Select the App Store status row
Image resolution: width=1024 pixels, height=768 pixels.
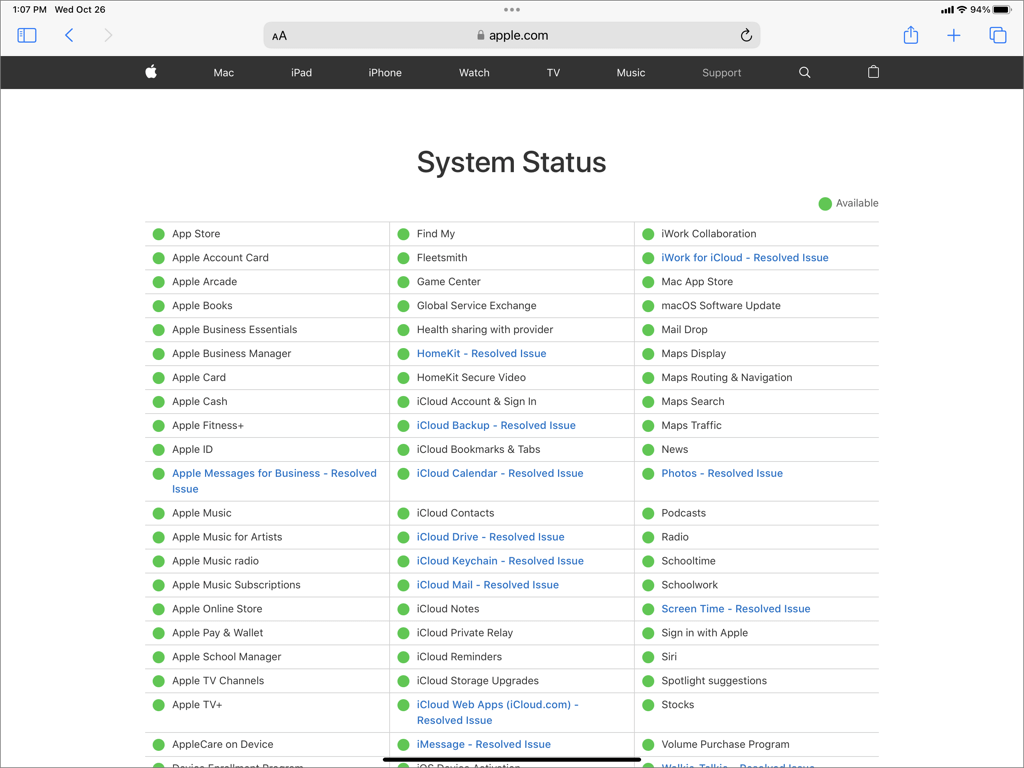[267, 234]
